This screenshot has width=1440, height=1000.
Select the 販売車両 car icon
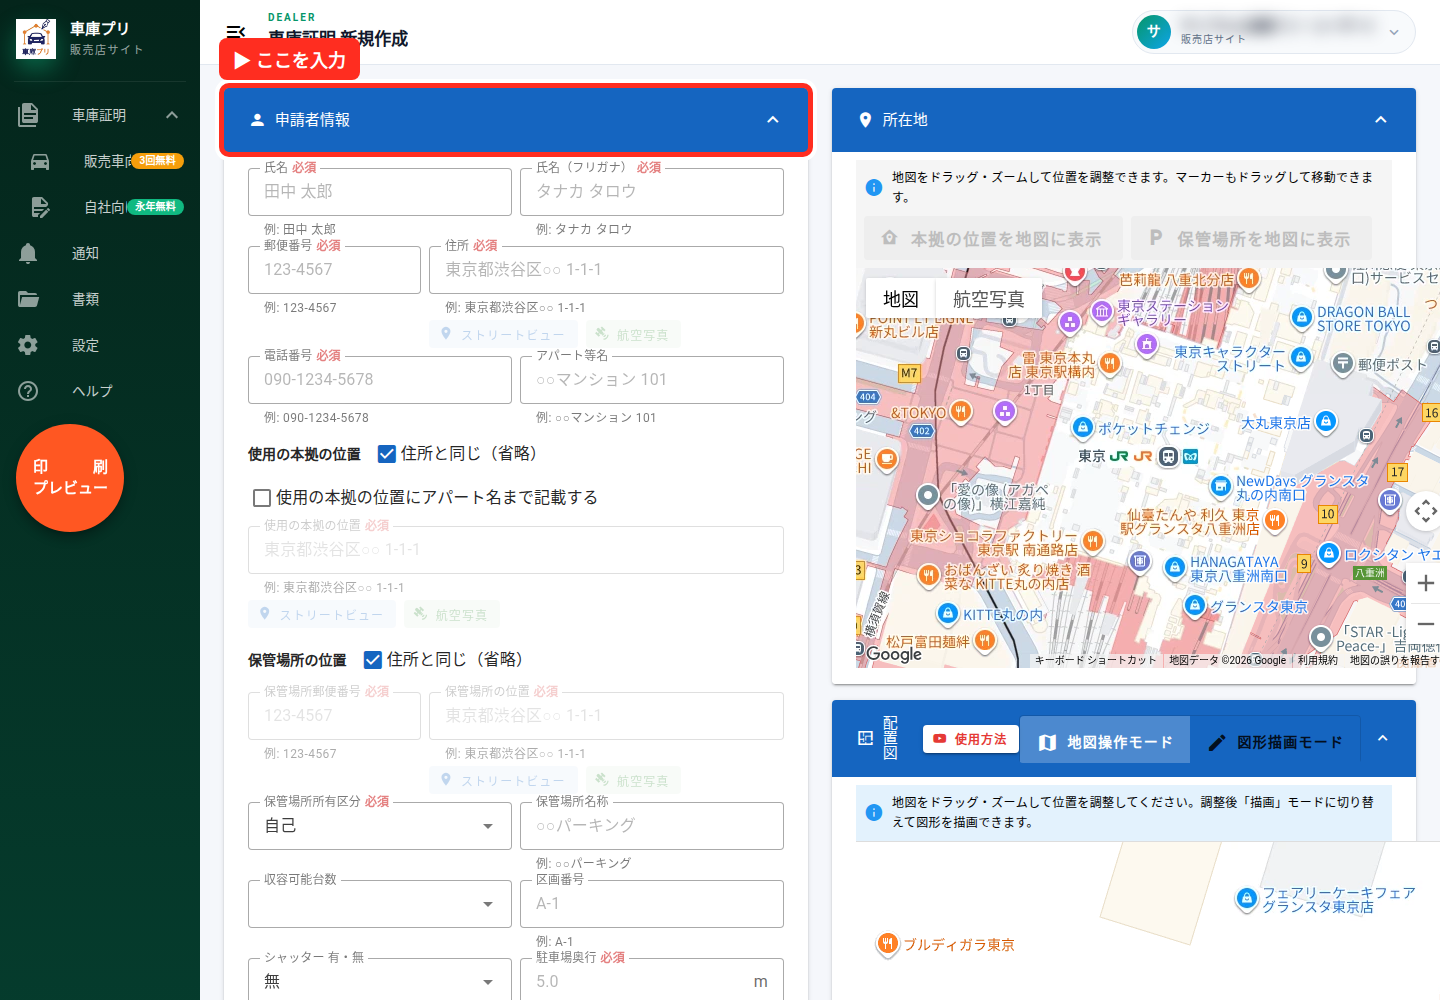pyautogui.click(x=40, y=161)
